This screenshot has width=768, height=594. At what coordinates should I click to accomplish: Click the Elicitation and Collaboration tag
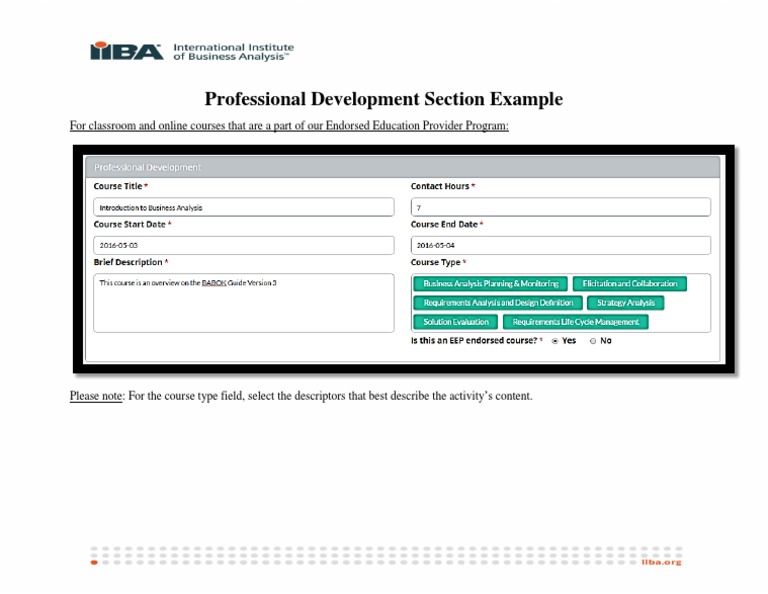click(630, 284)
